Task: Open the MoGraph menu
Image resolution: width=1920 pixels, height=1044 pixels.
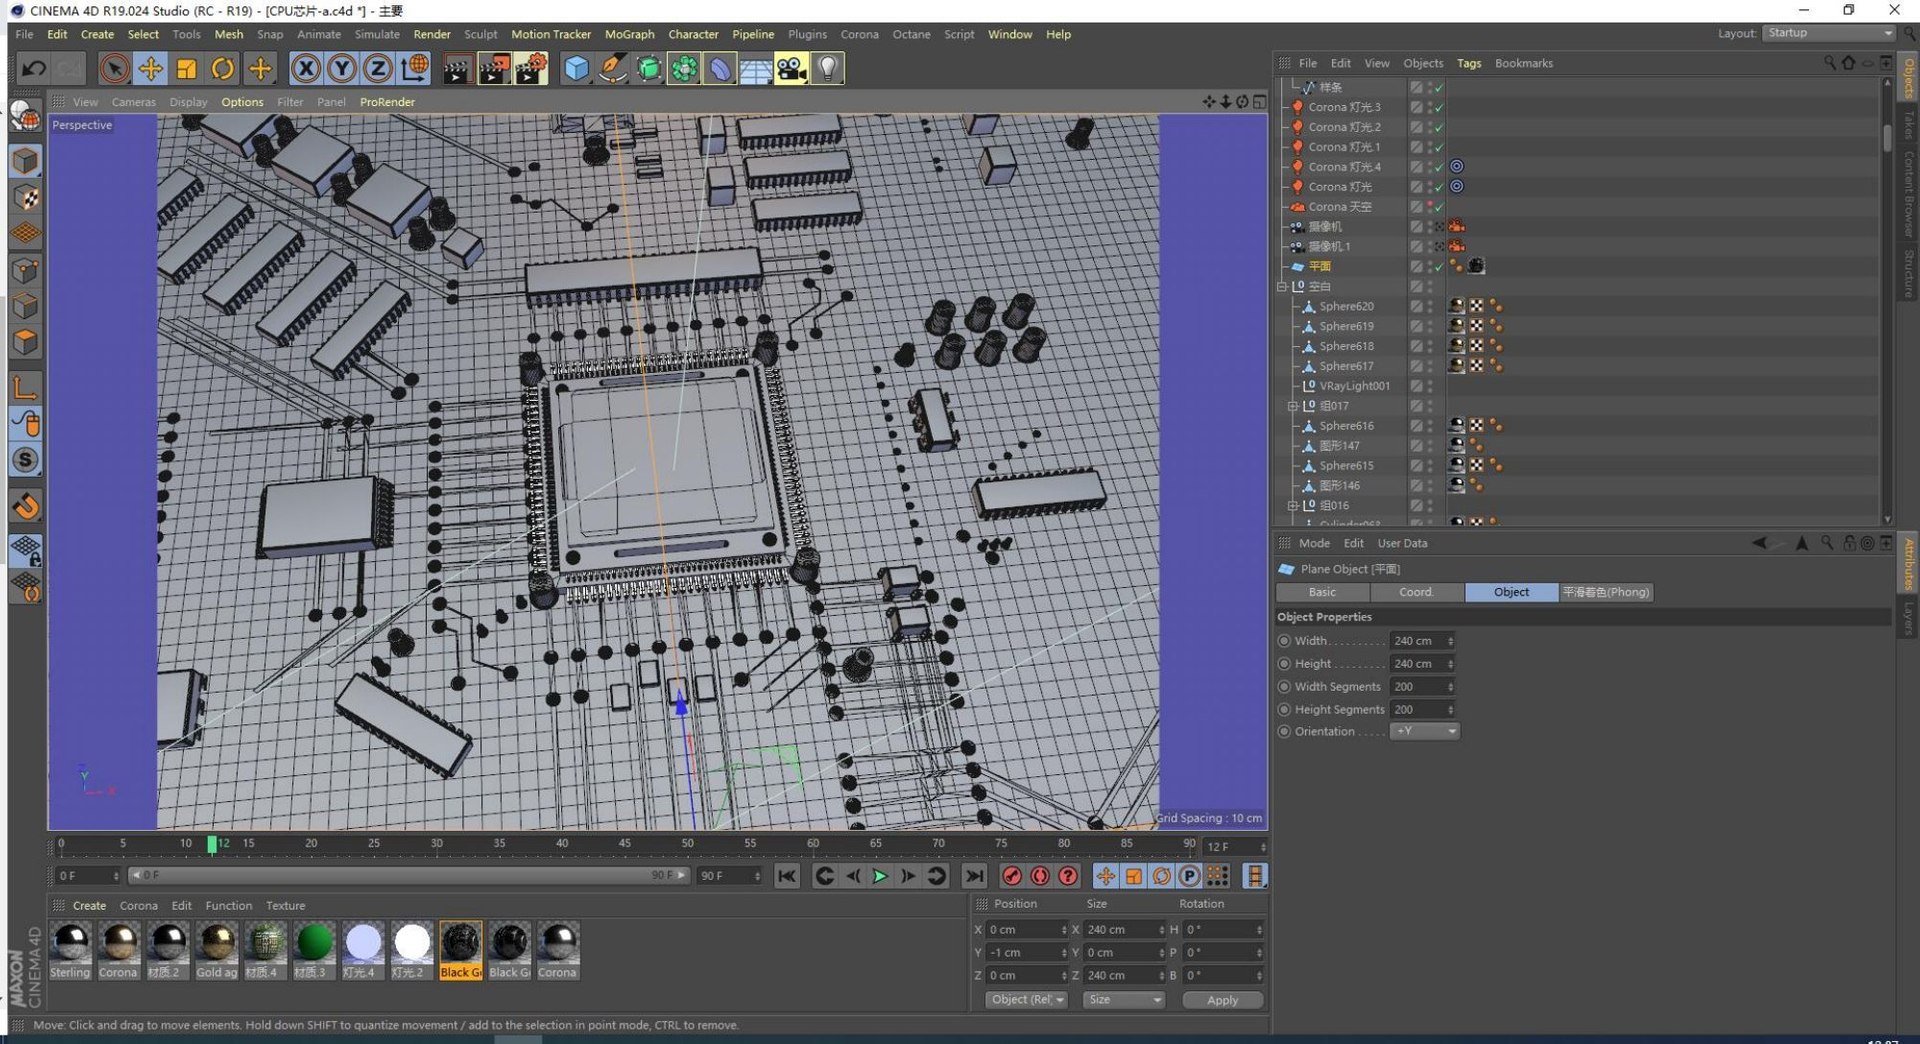Action: click(x=629, y=34)
